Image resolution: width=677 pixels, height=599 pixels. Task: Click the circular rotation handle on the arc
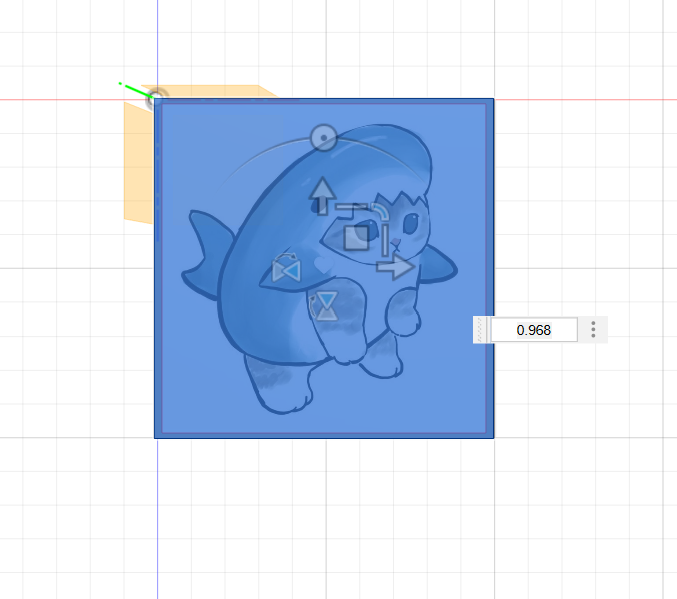tap(323, 138)
